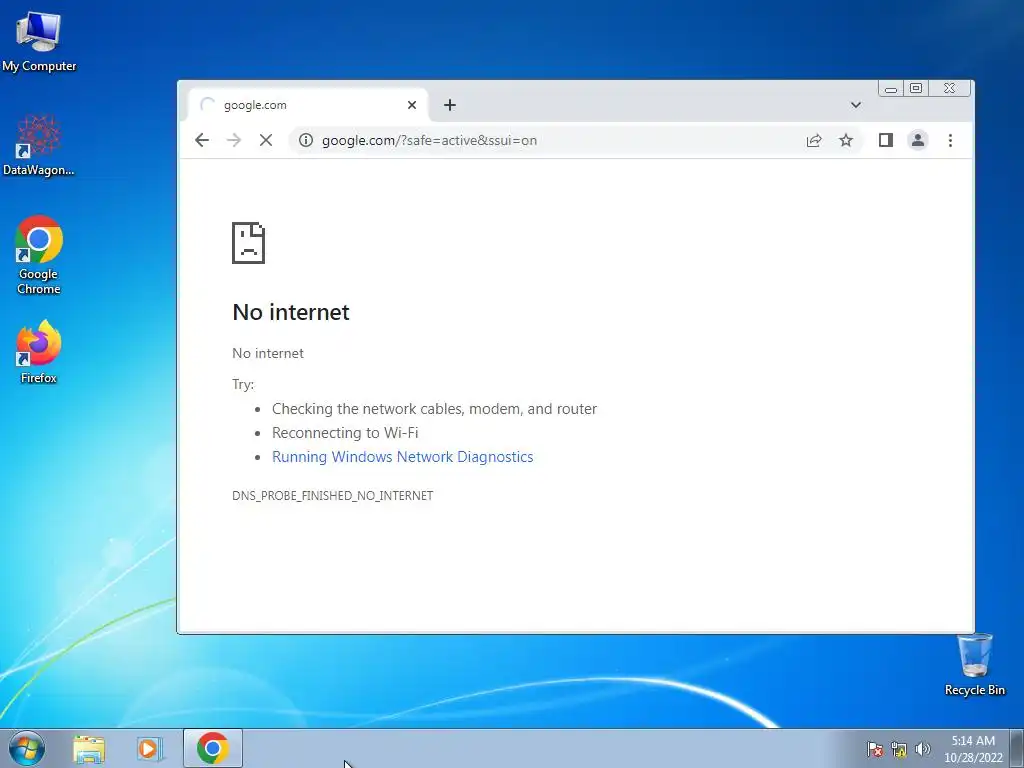
Task: Open Chrome's three-dot menu
Action: pyautogui.click(x=950, y=140)
